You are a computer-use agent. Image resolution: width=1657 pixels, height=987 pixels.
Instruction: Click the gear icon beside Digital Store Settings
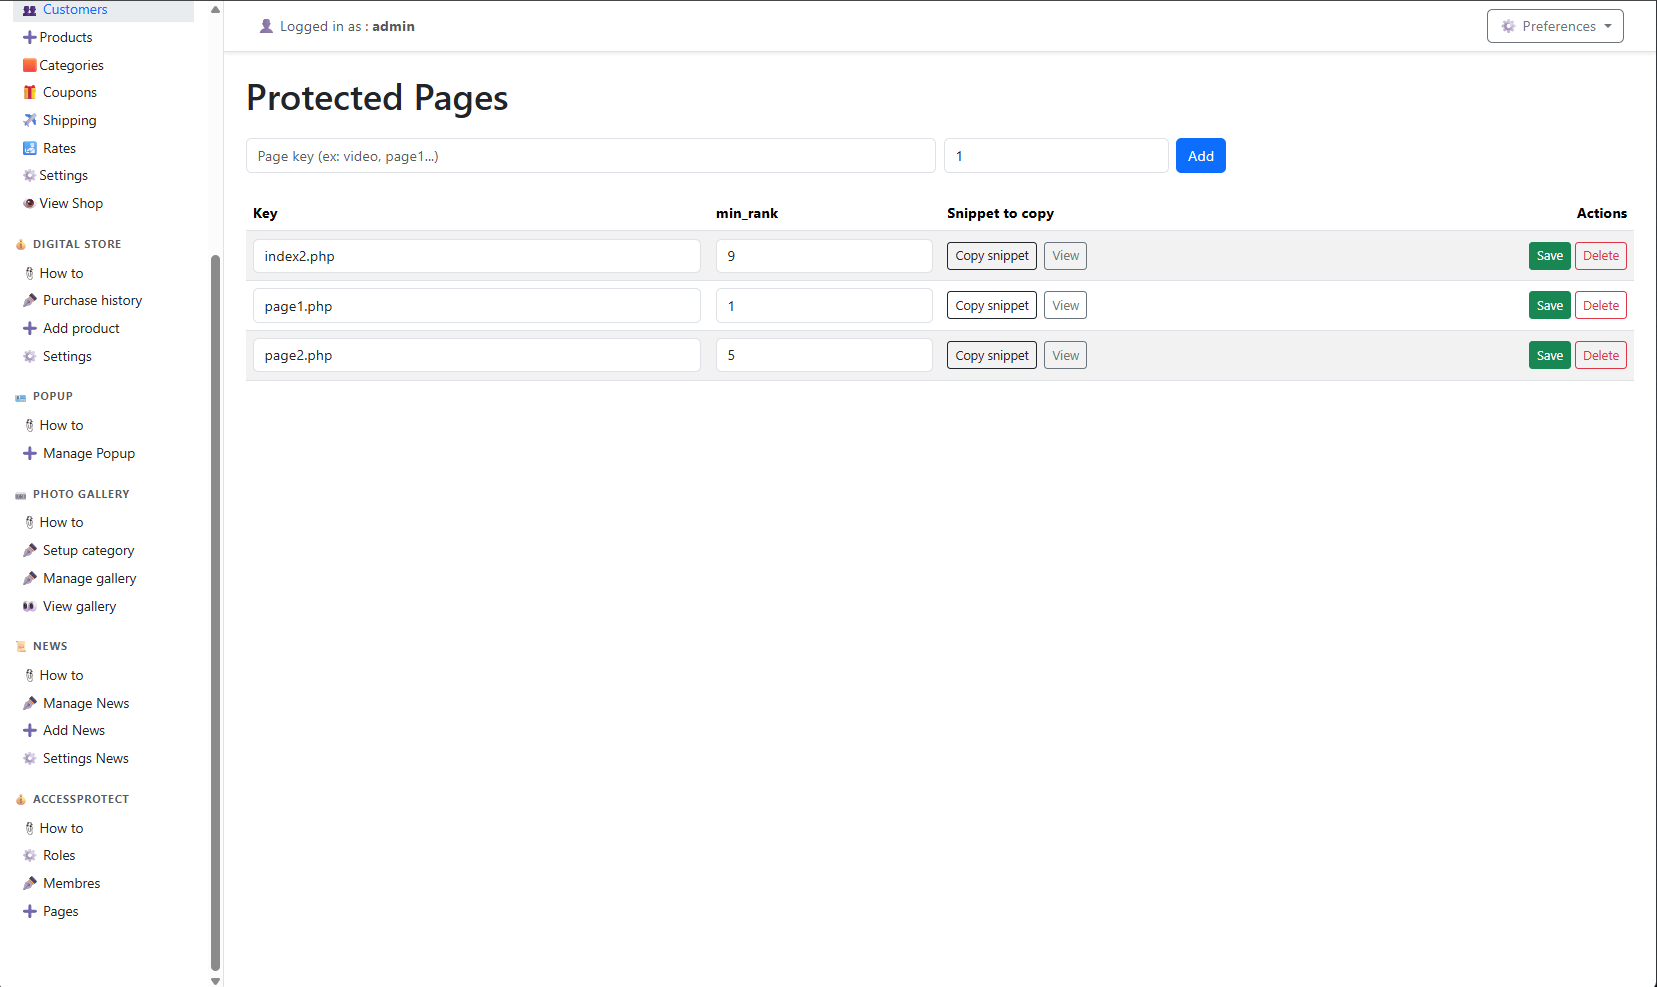[x=30, y=356]
